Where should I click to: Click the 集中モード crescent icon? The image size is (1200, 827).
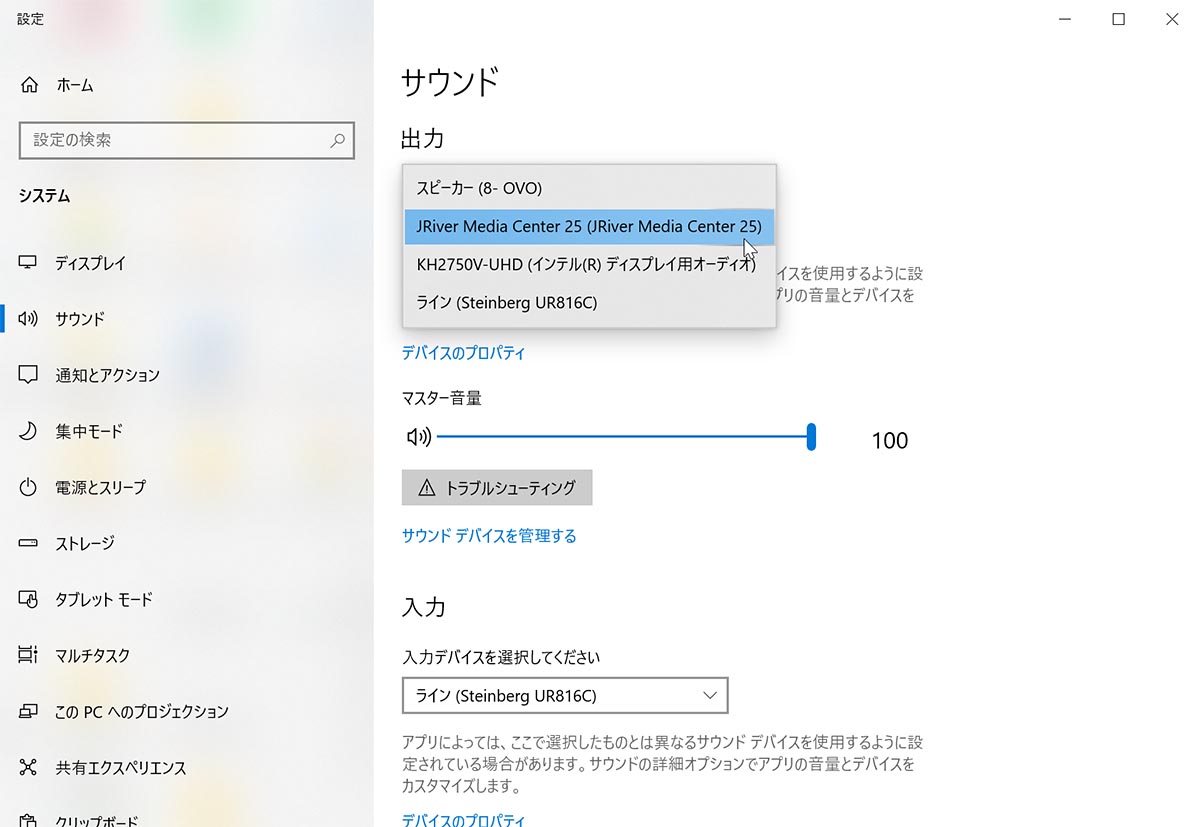[x=29, y=431]
